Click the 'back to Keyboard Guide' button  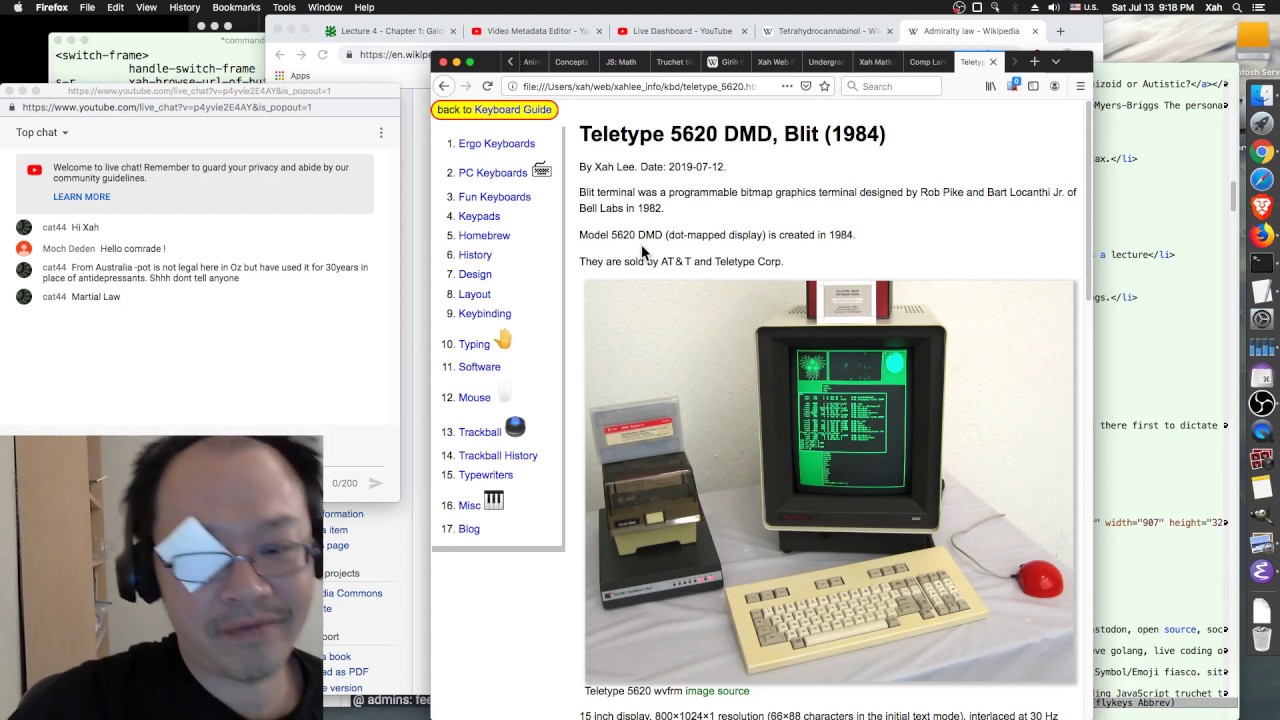[494, 109]
